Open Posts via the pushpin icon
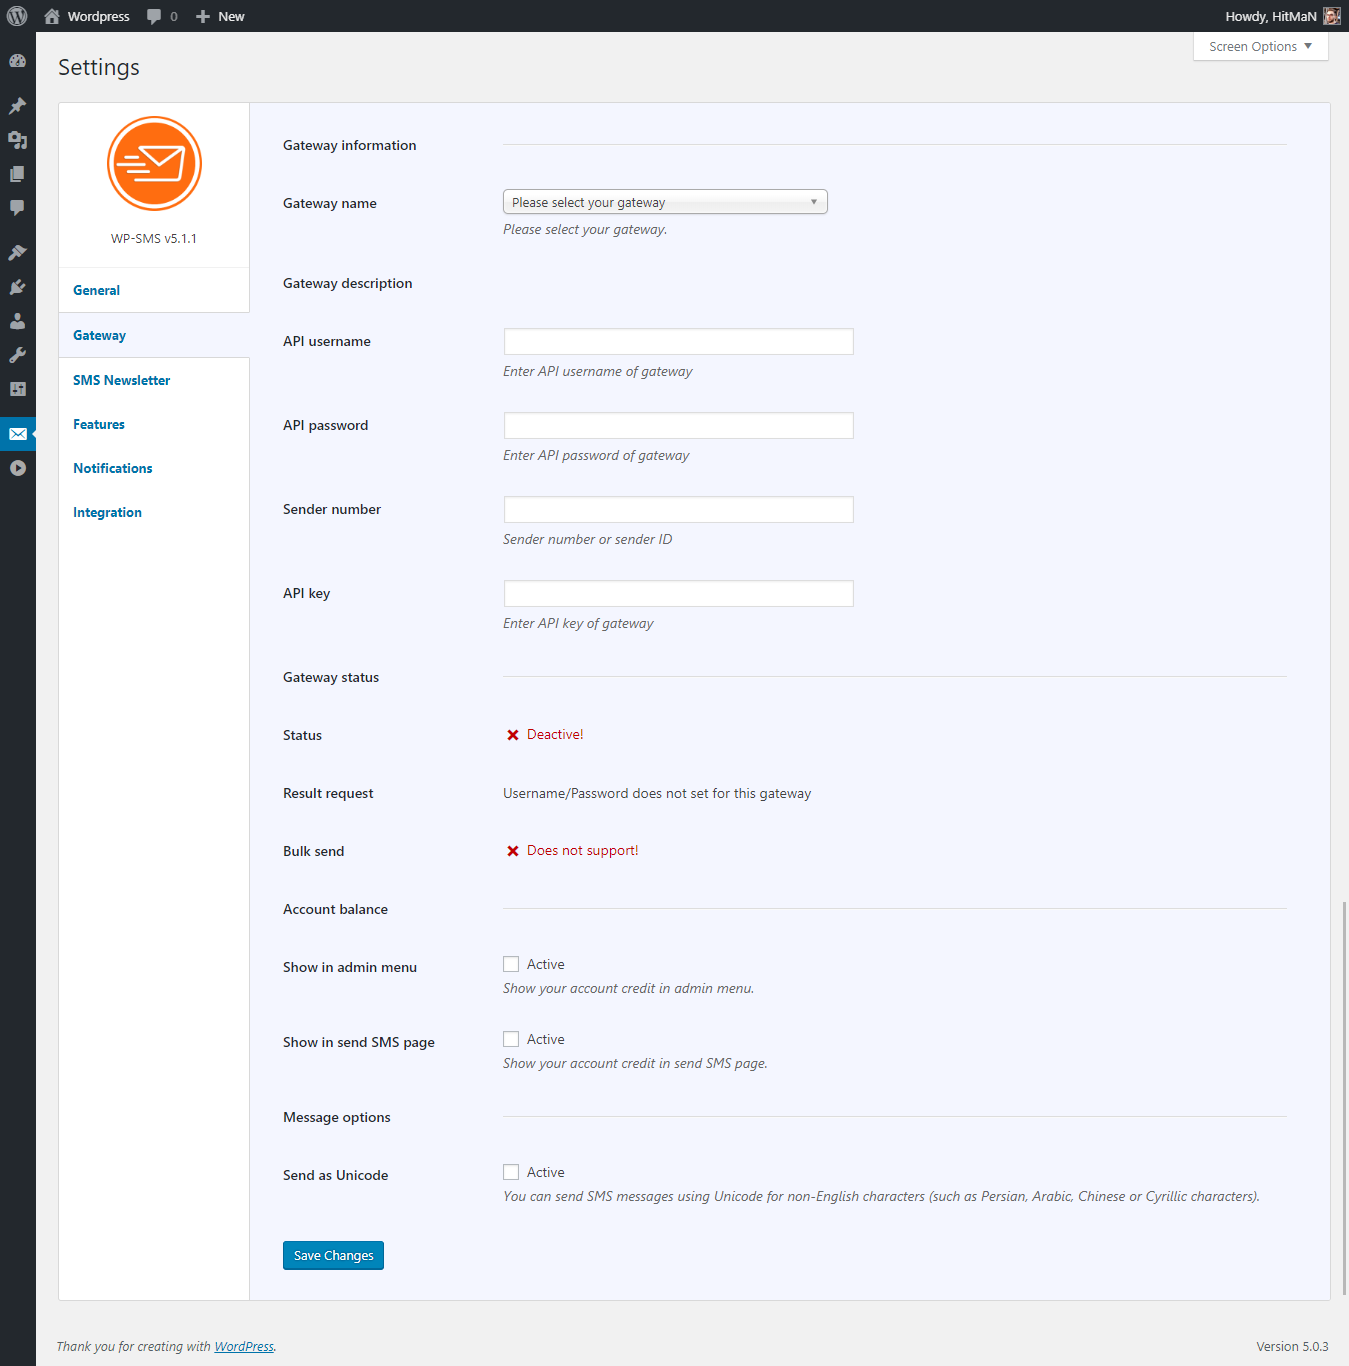 tap(17, 106)
